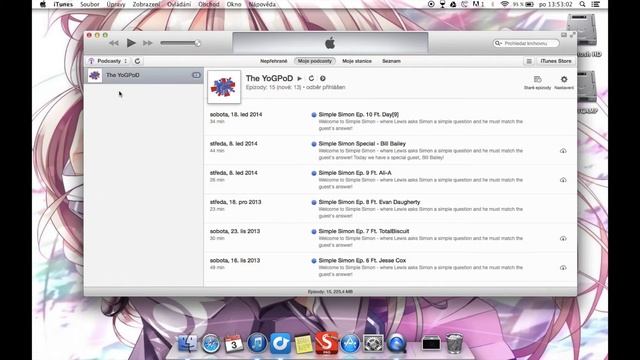Open the Ovládání menu
This screenshot has height=360, width=640.
(x=179, y=4)
